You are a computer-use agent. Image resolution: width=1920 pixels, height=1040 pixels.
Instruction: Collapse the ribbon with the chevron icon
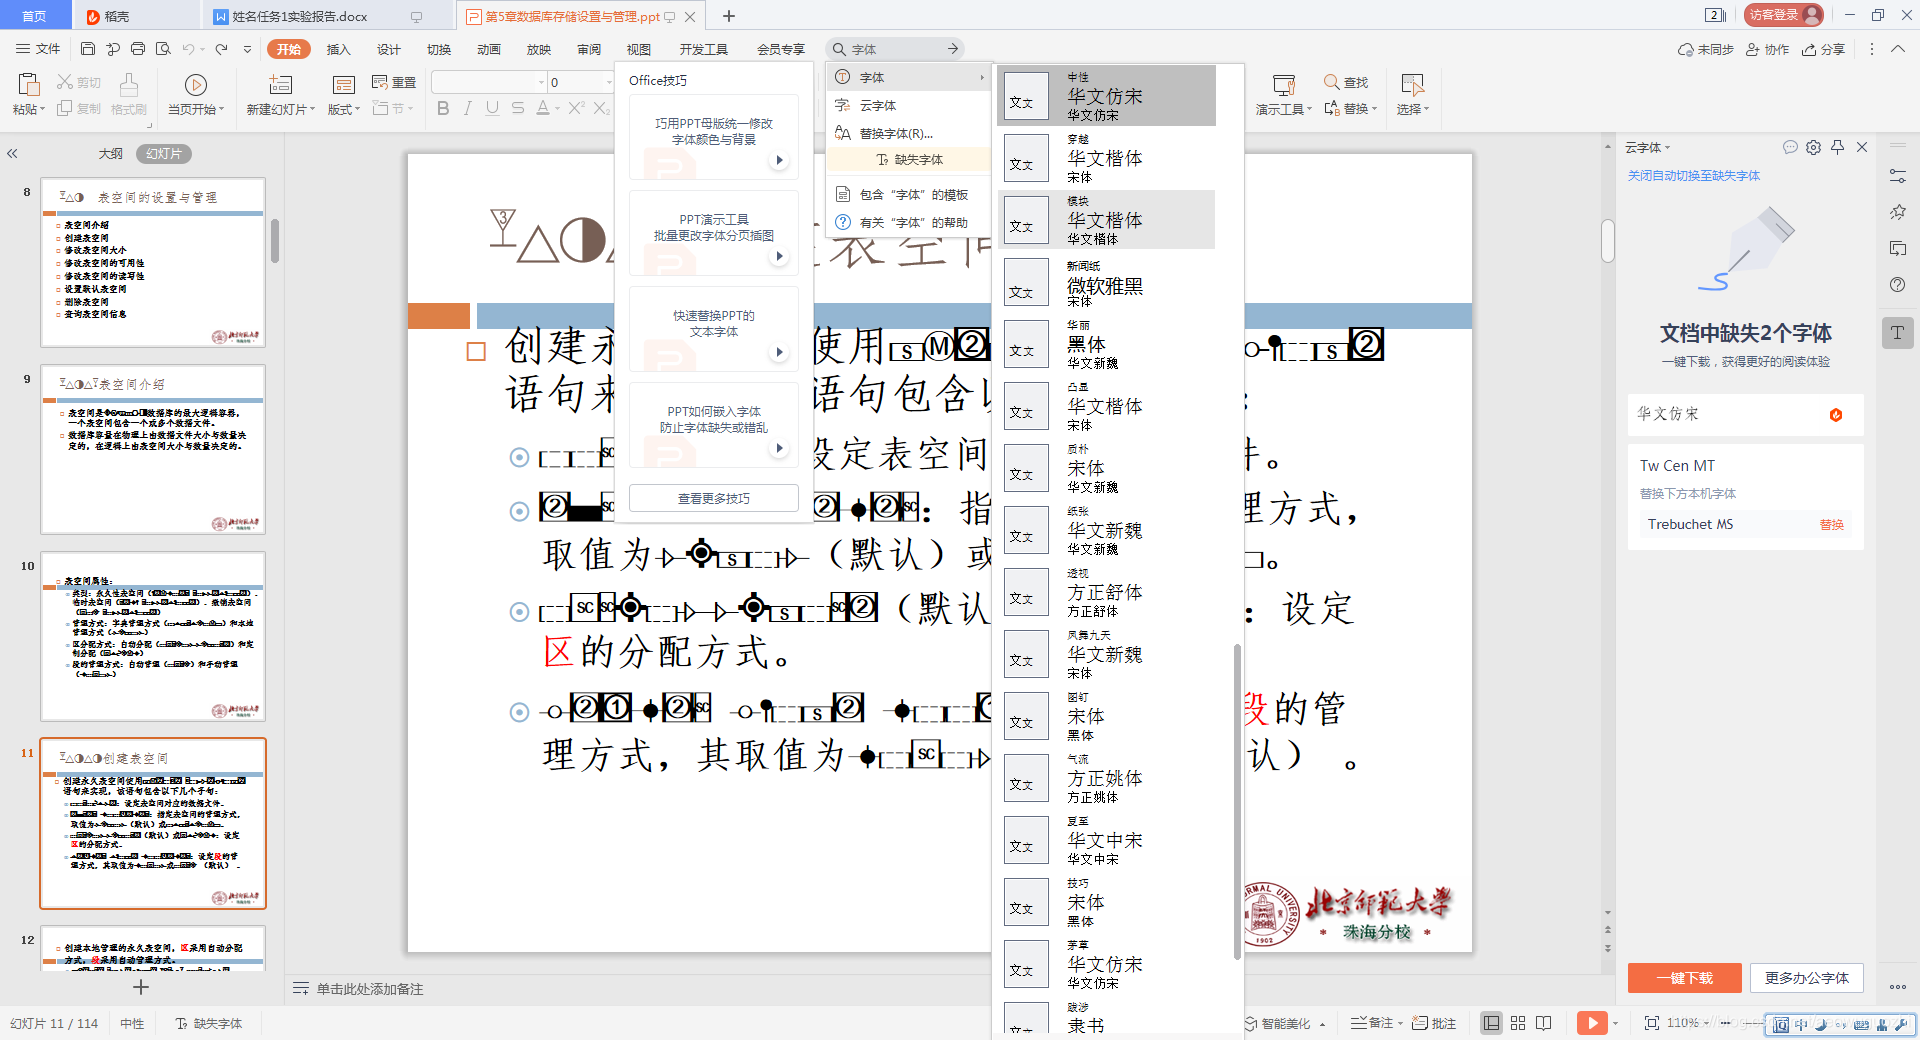[x=1898, y=49]
